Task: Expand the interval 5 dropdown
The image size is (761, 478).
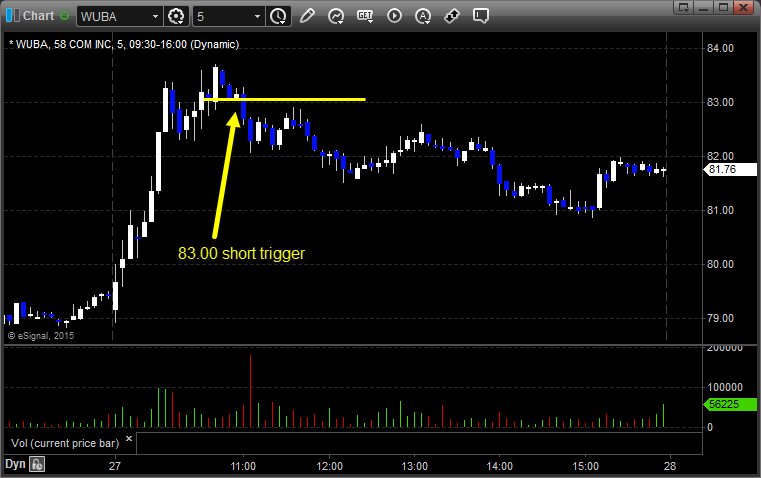Action: click(257, 16)
